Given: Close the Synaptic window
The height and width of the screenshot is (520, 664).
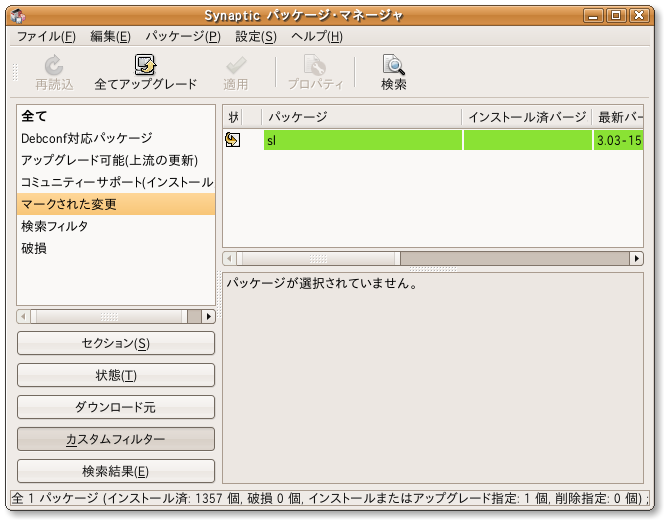Looking at the screenshot, I should pos(639,16).
